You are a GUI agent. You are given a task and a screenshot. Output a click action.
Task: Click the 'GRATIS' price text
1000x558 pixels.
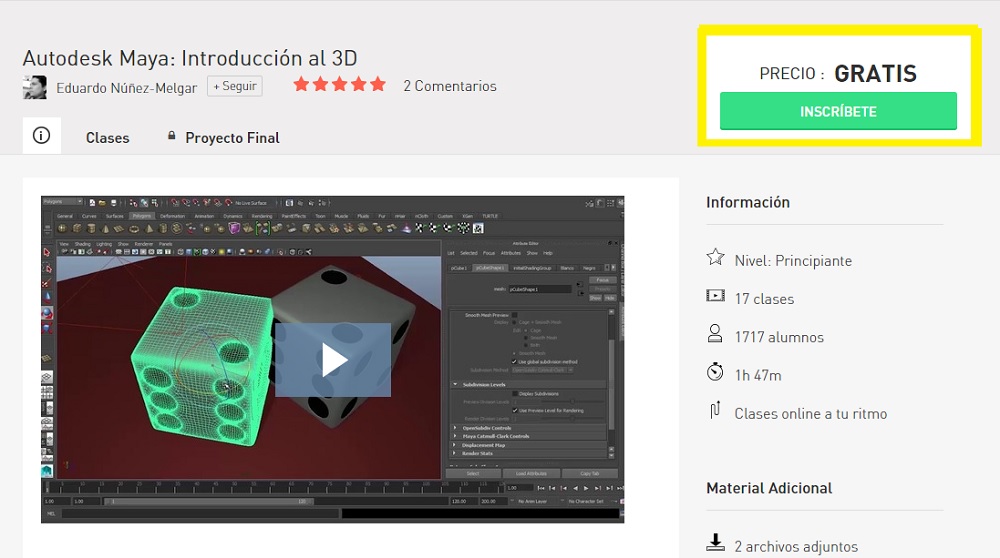click(x=876, y=74)
